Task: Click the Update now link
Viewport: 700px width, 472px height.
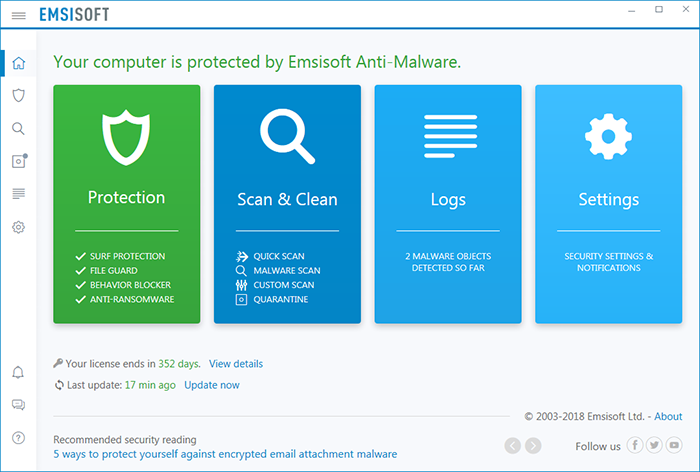Action: coord(212,385)
